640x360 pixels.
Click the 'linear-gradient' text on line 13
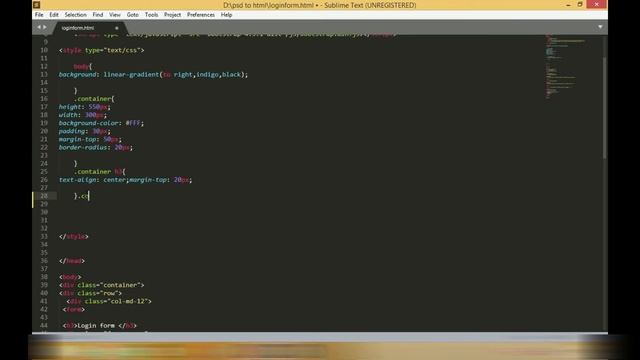131,74
